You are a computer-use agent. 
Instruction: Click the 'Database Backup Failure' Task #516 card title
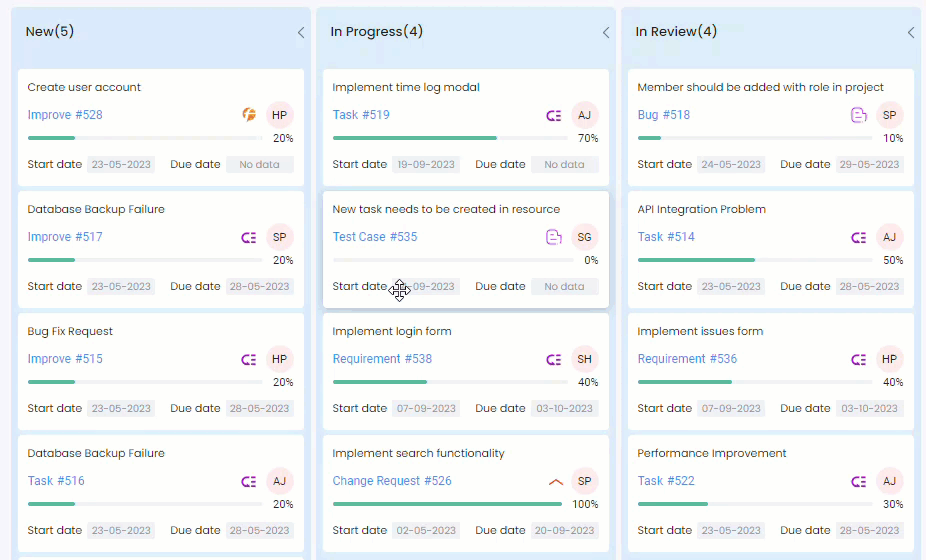pyautogui.click(x=96, y=453)
